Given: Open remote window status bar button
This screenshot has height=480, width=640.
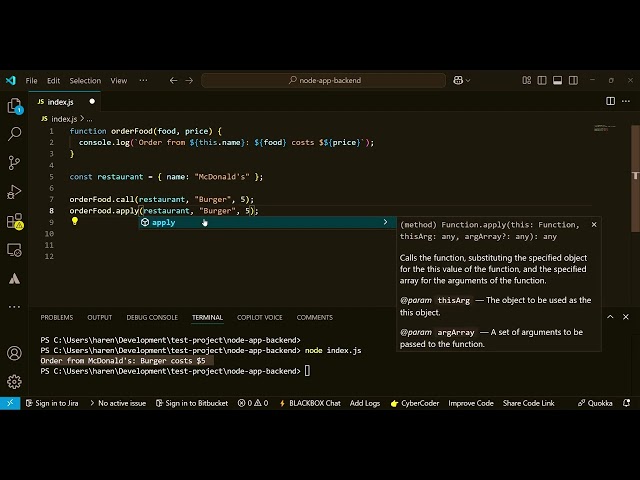Looking at the screenshot, I should [10, 403].
